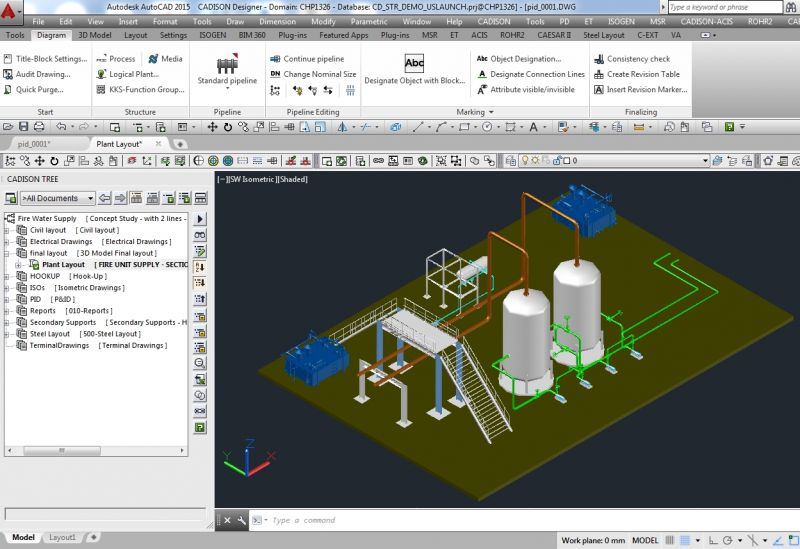This screenshot has width=800, height=549.
Task: Open the layer selection dropdown arrow
Action: (x=705, y=160)
